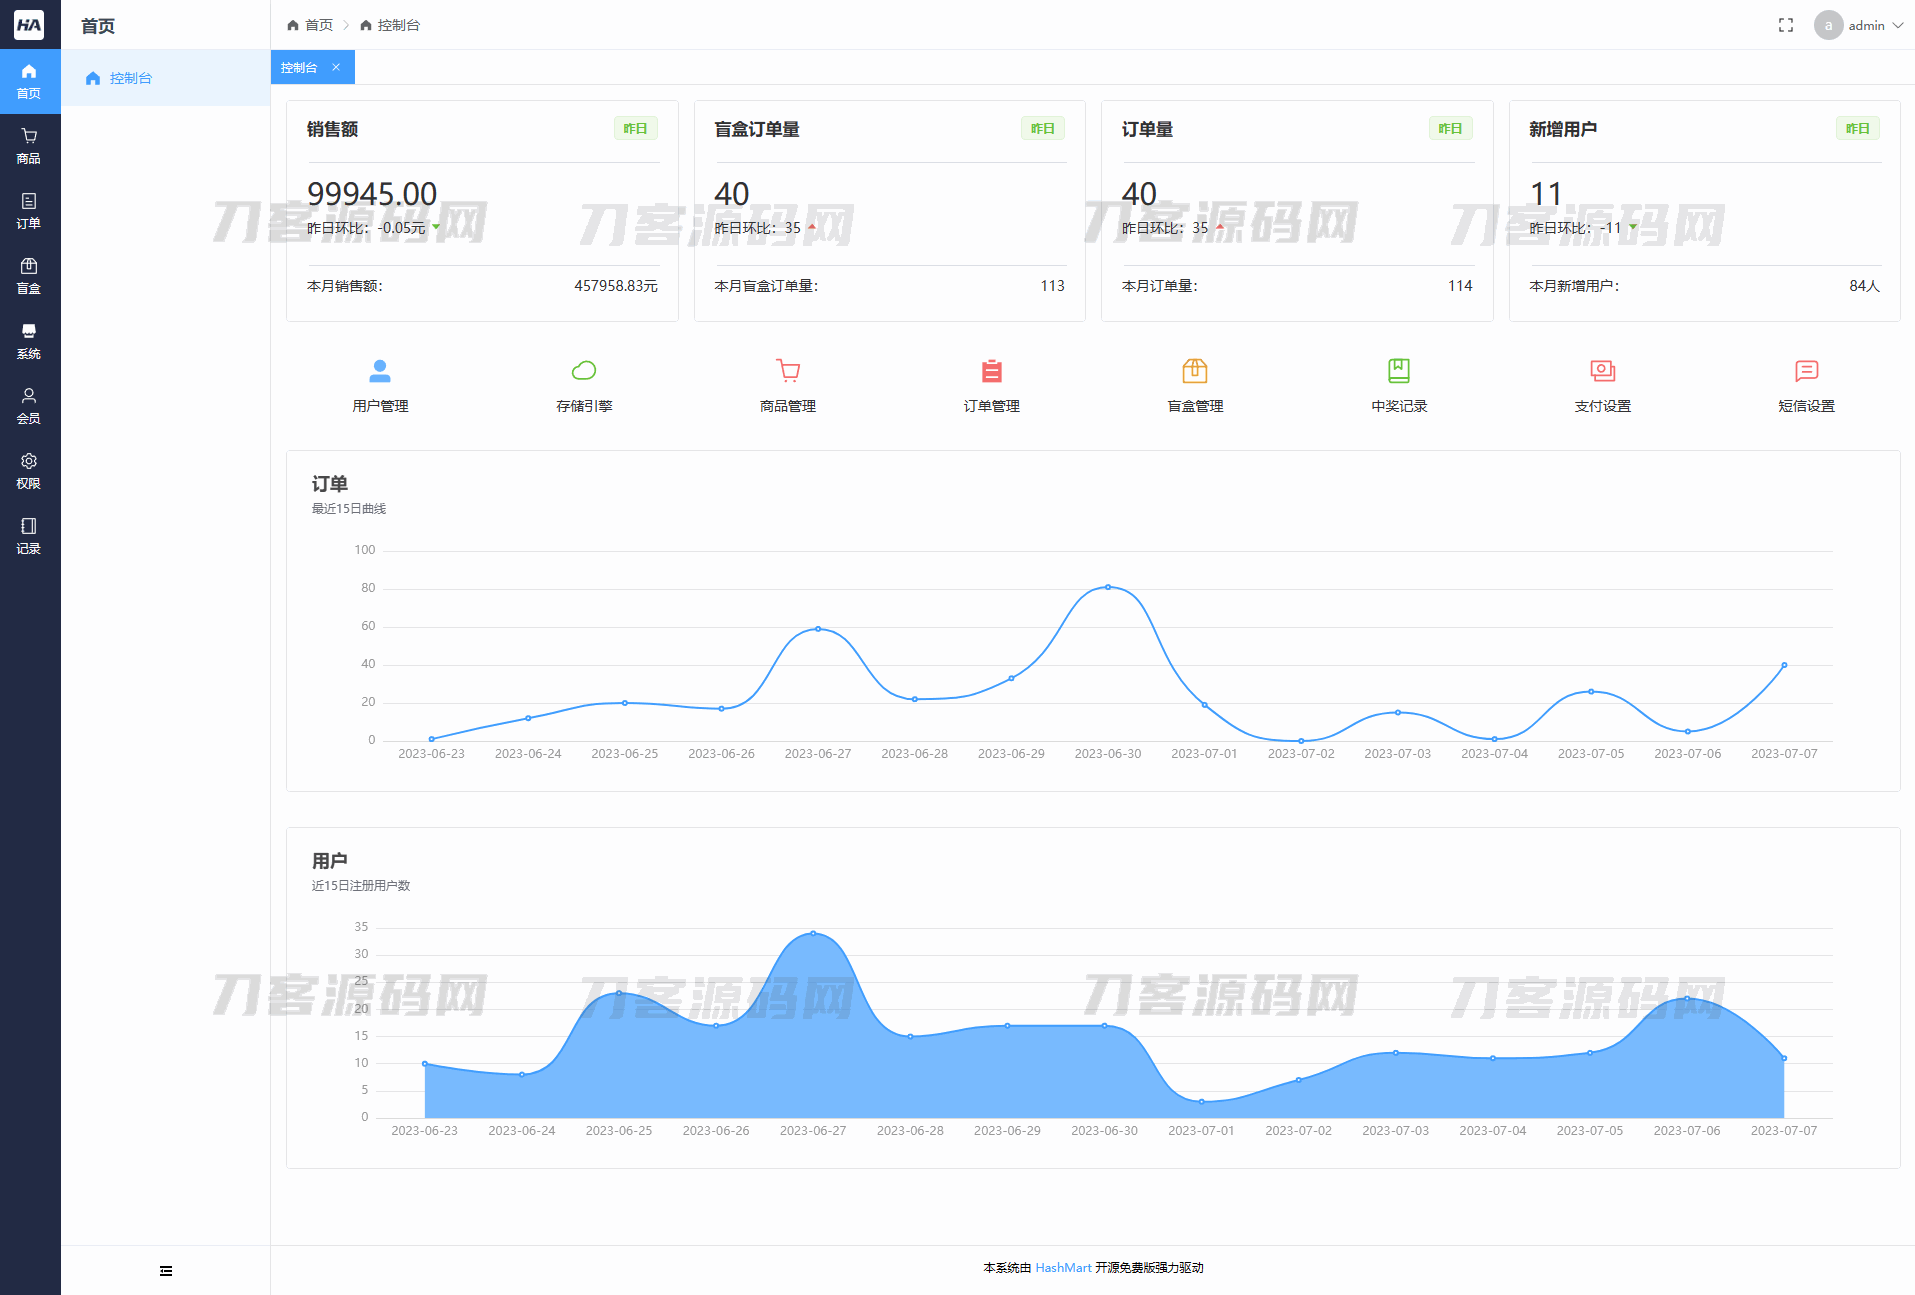Open the 存储引擎 storage engine cloud icon
This screenshot has width=1915, height=1295.
pyautogui.click(x=584, y=372)
